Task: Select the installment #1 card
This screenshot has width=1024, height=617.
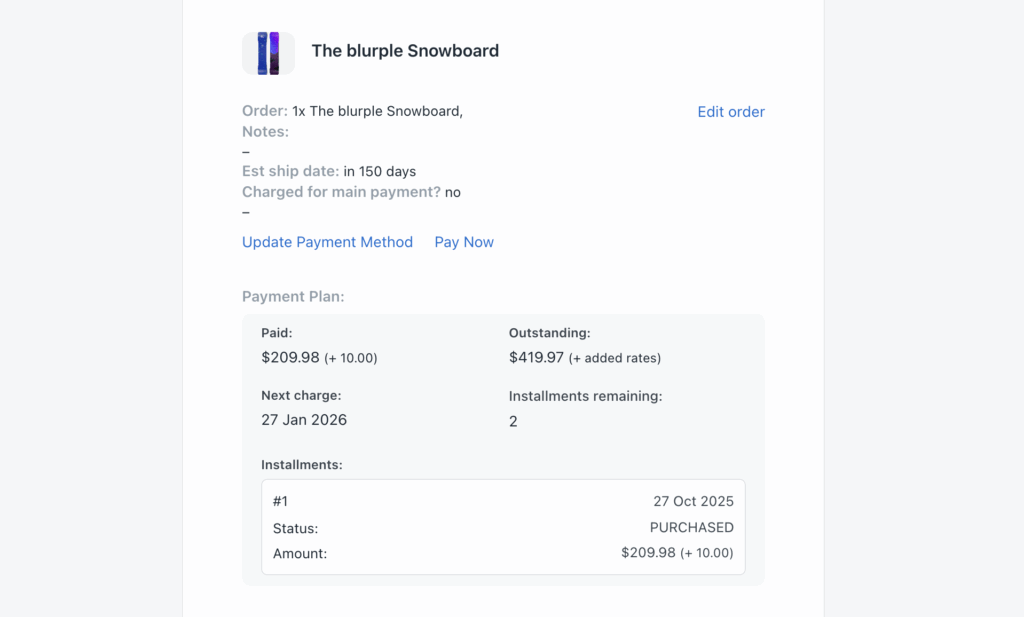Action: [503, 527]
